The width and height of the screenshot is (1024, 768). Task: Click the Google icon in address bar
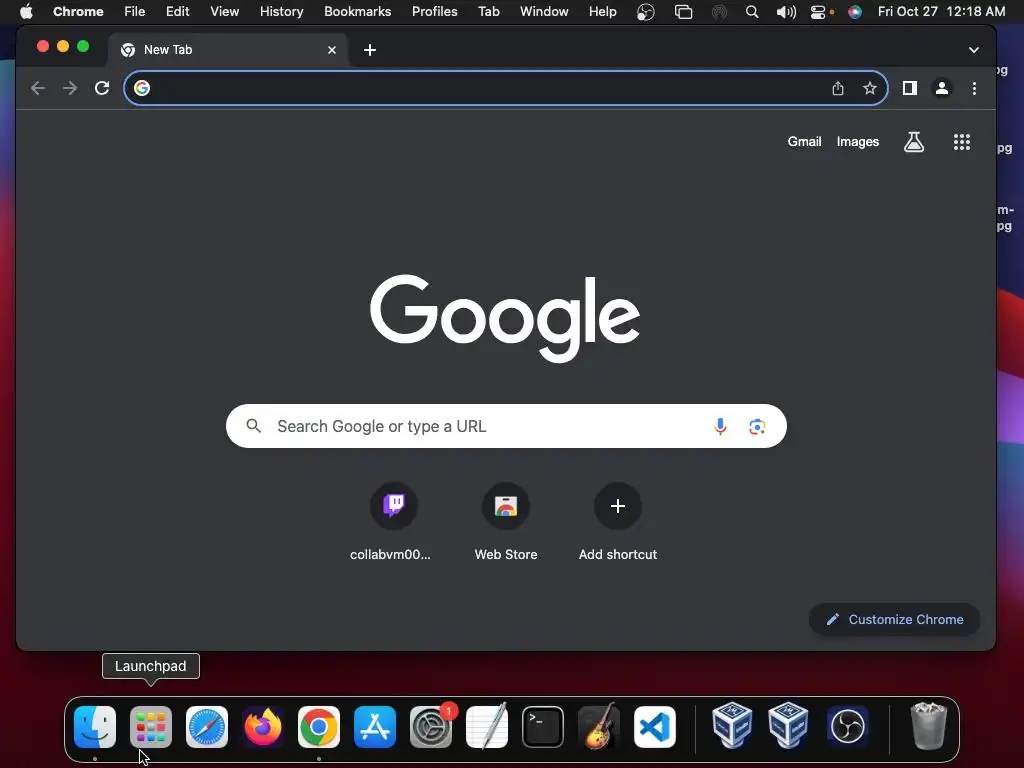[142, 88]
